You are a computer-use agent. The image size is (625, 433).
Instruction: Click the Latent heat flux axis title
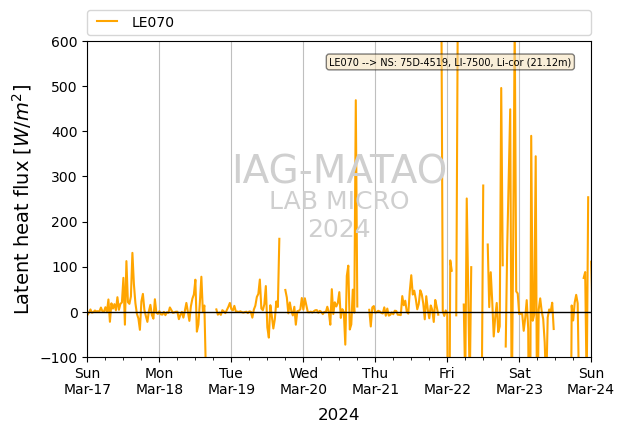point(22,199)
